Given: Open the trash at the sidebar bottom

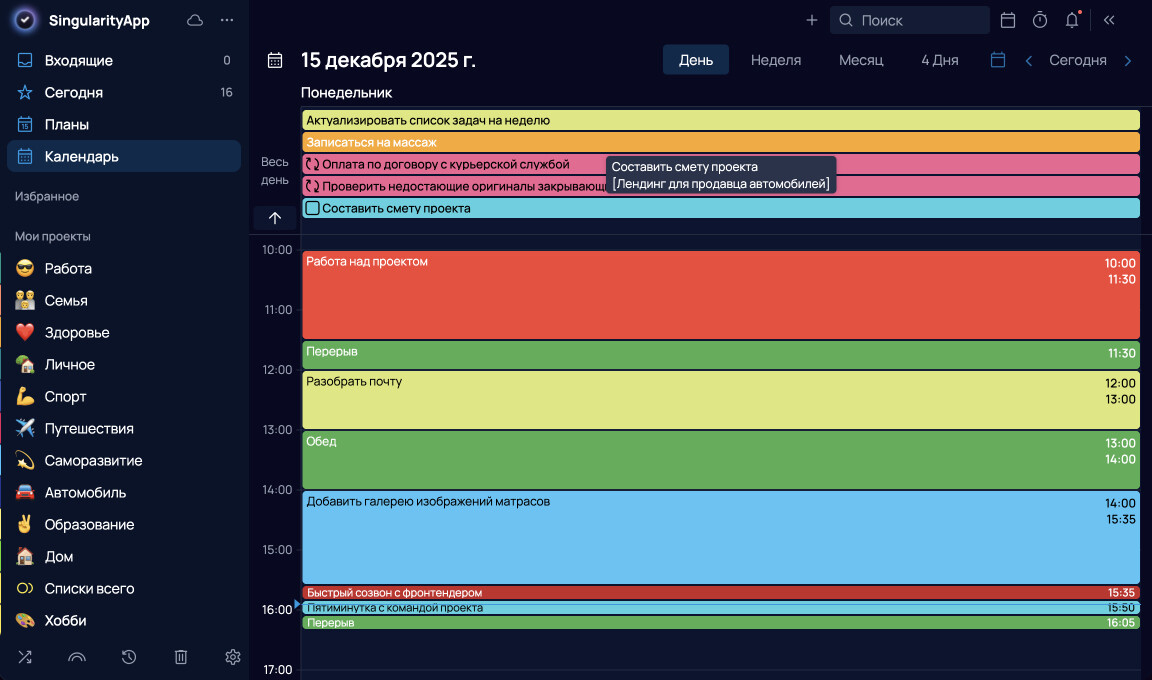Looking at the screenshot, I should [x=181, y=657].
